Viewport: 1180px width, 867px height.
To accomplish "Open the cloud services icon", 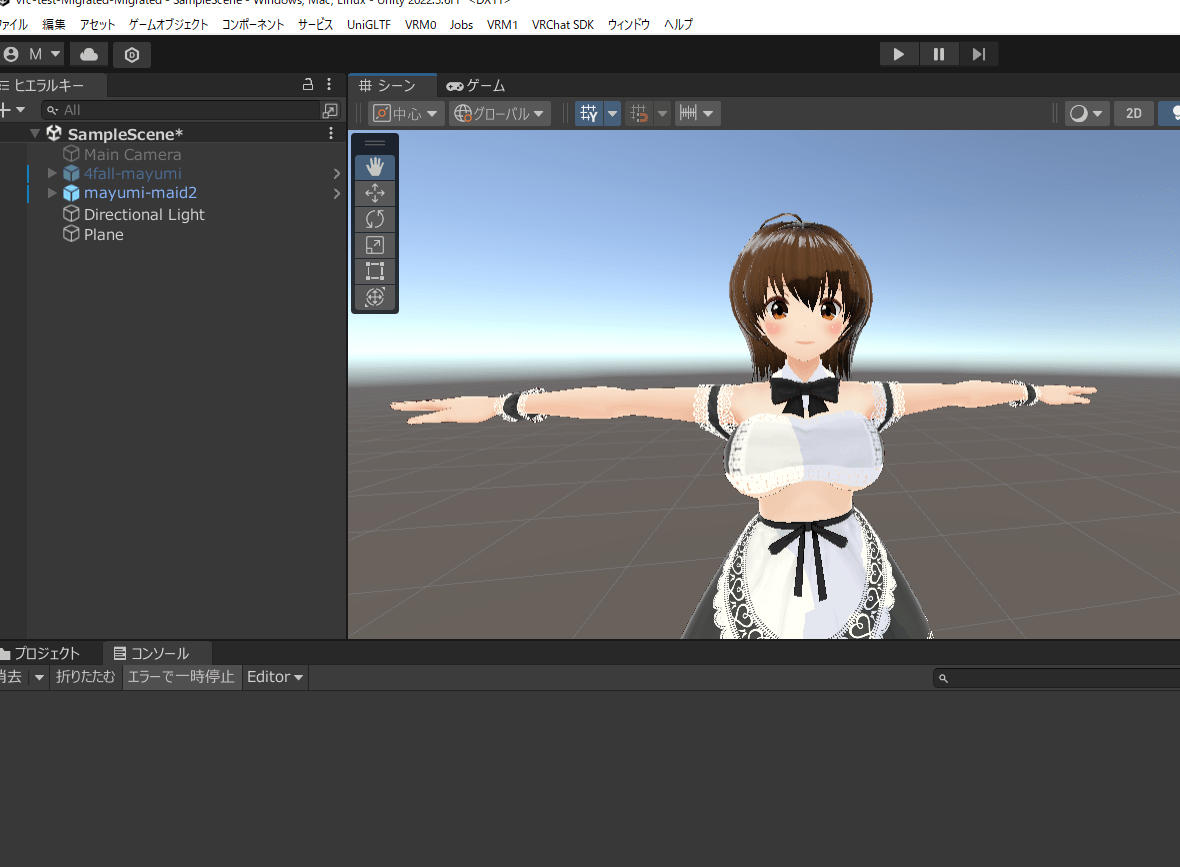I will [x=89, y=54].
